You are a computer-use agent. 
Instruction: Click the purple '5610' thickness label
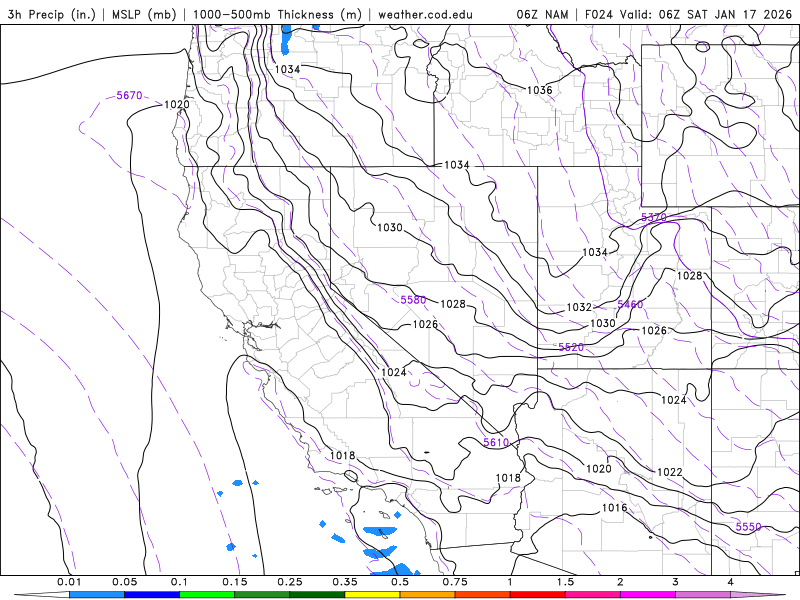tap(496, 442)
